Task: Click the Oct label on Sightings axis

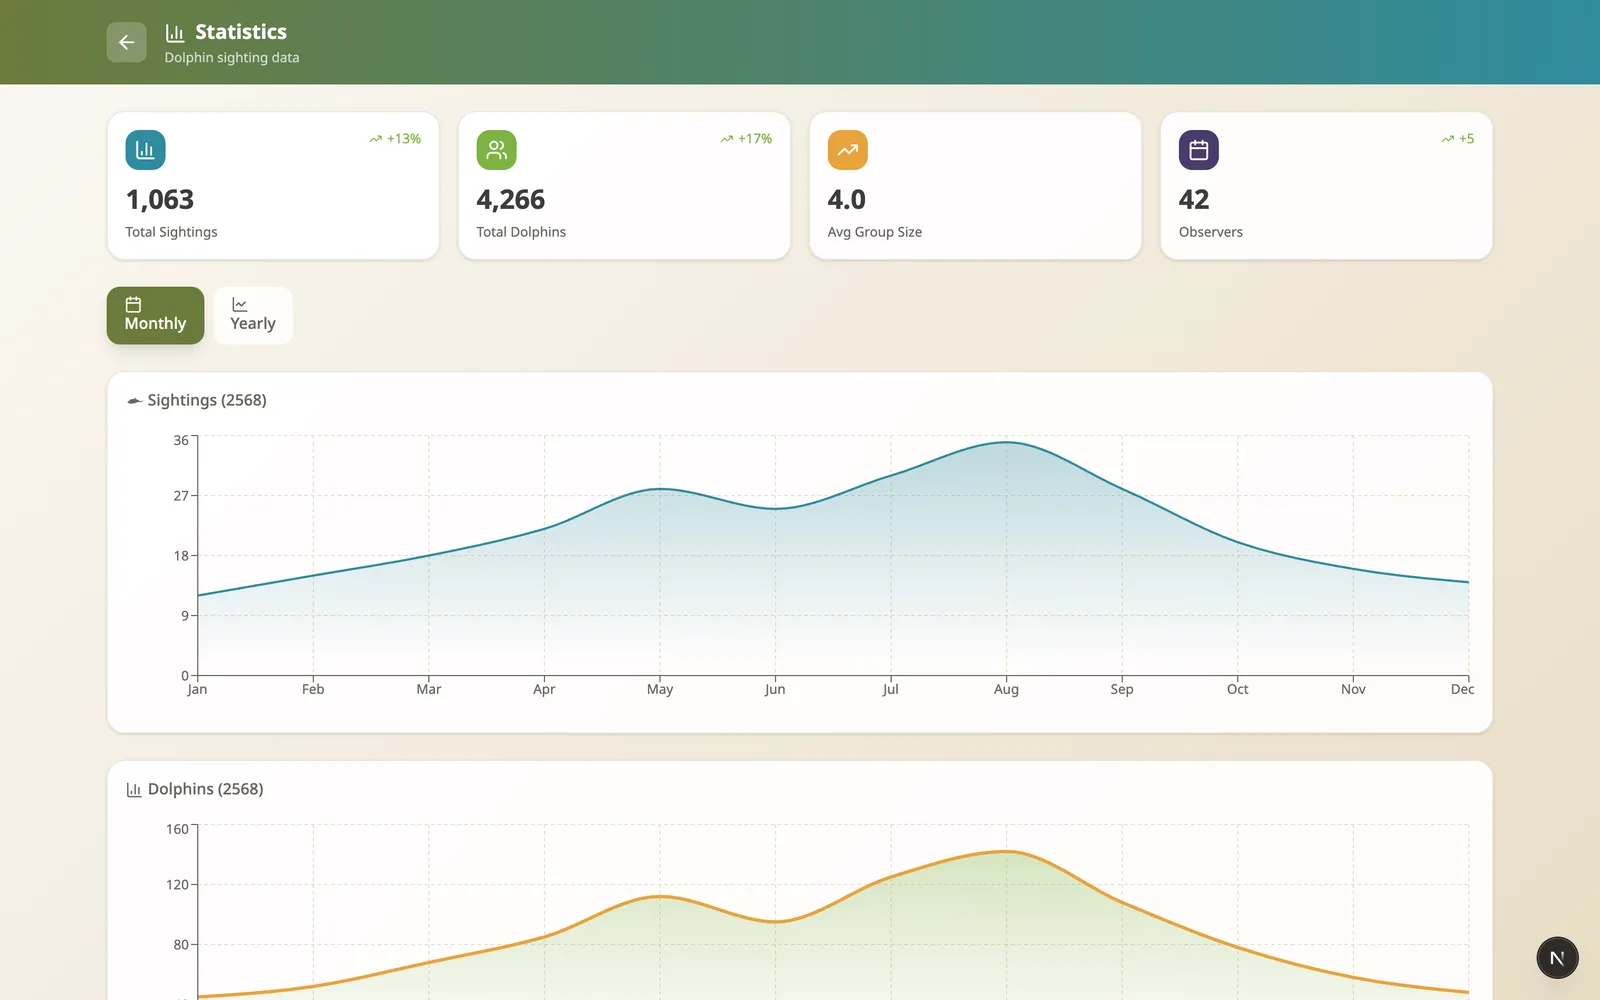Action: [x=1237, y=689]
